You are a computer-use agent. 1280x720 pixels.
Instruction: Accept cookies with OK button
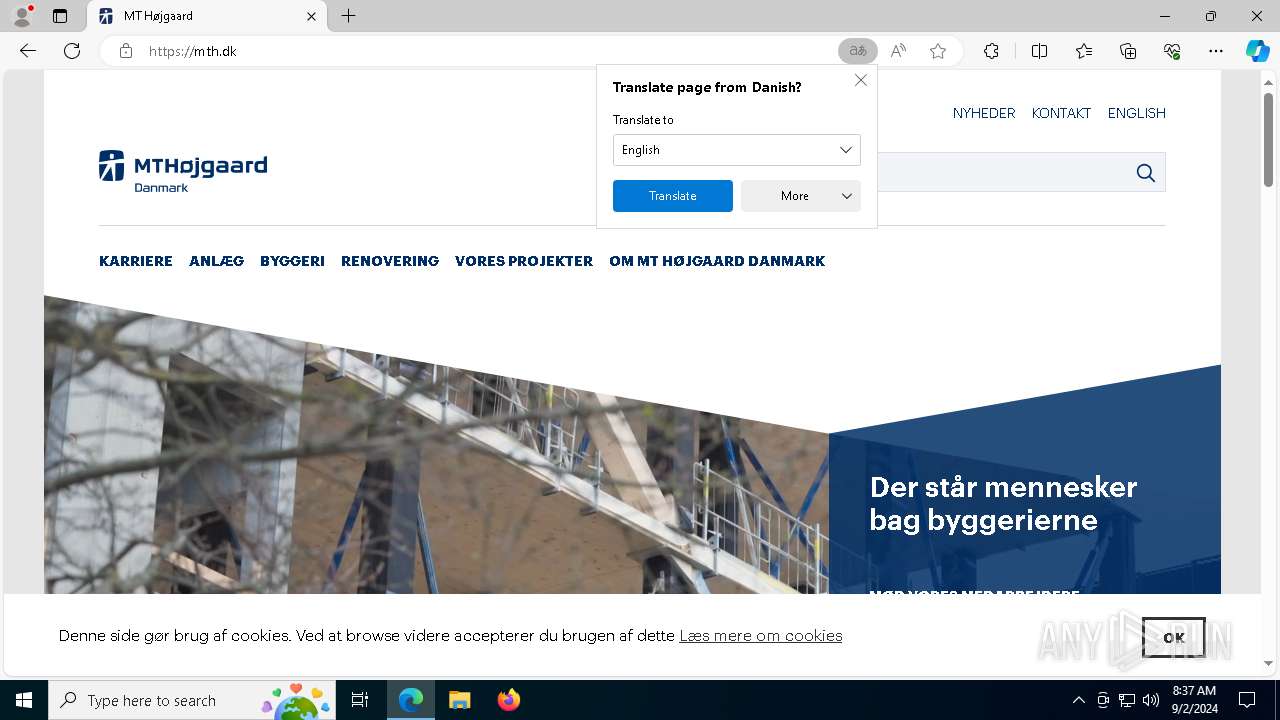click(x=1174, y=637)
